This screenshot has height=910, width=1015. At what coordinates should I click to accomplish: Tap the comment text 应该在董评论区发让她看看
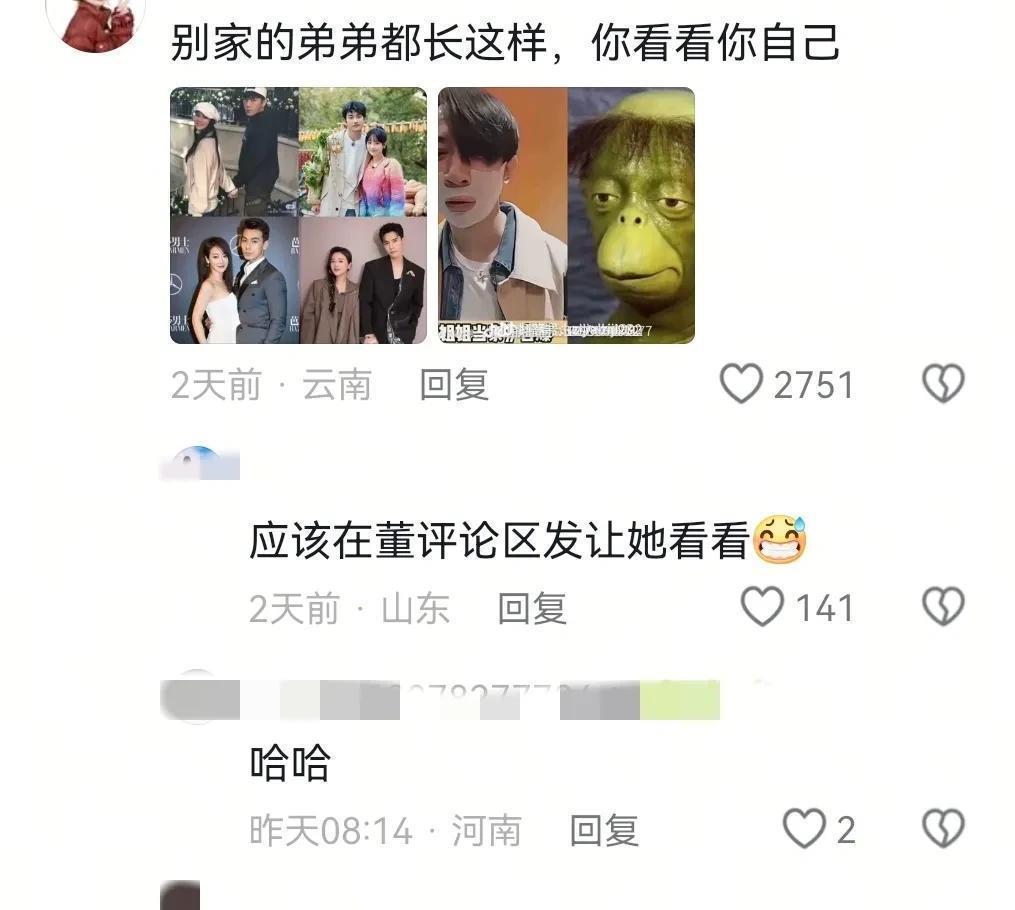pyautogui.click(x=499, y=540)
